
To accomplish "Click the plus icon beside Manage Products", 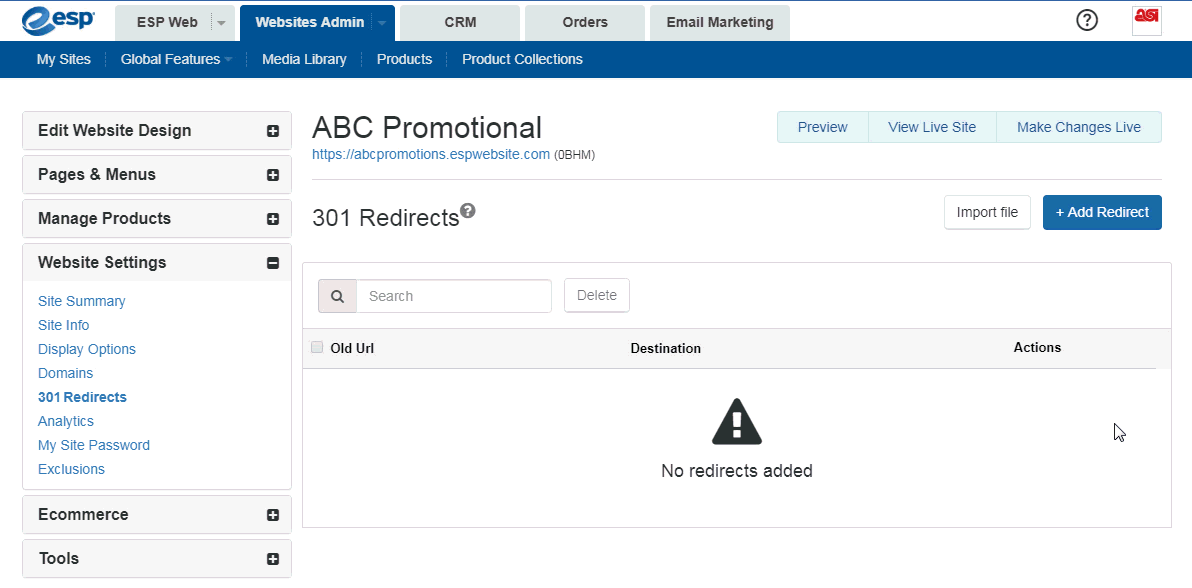I will click(x=273, y=219).
